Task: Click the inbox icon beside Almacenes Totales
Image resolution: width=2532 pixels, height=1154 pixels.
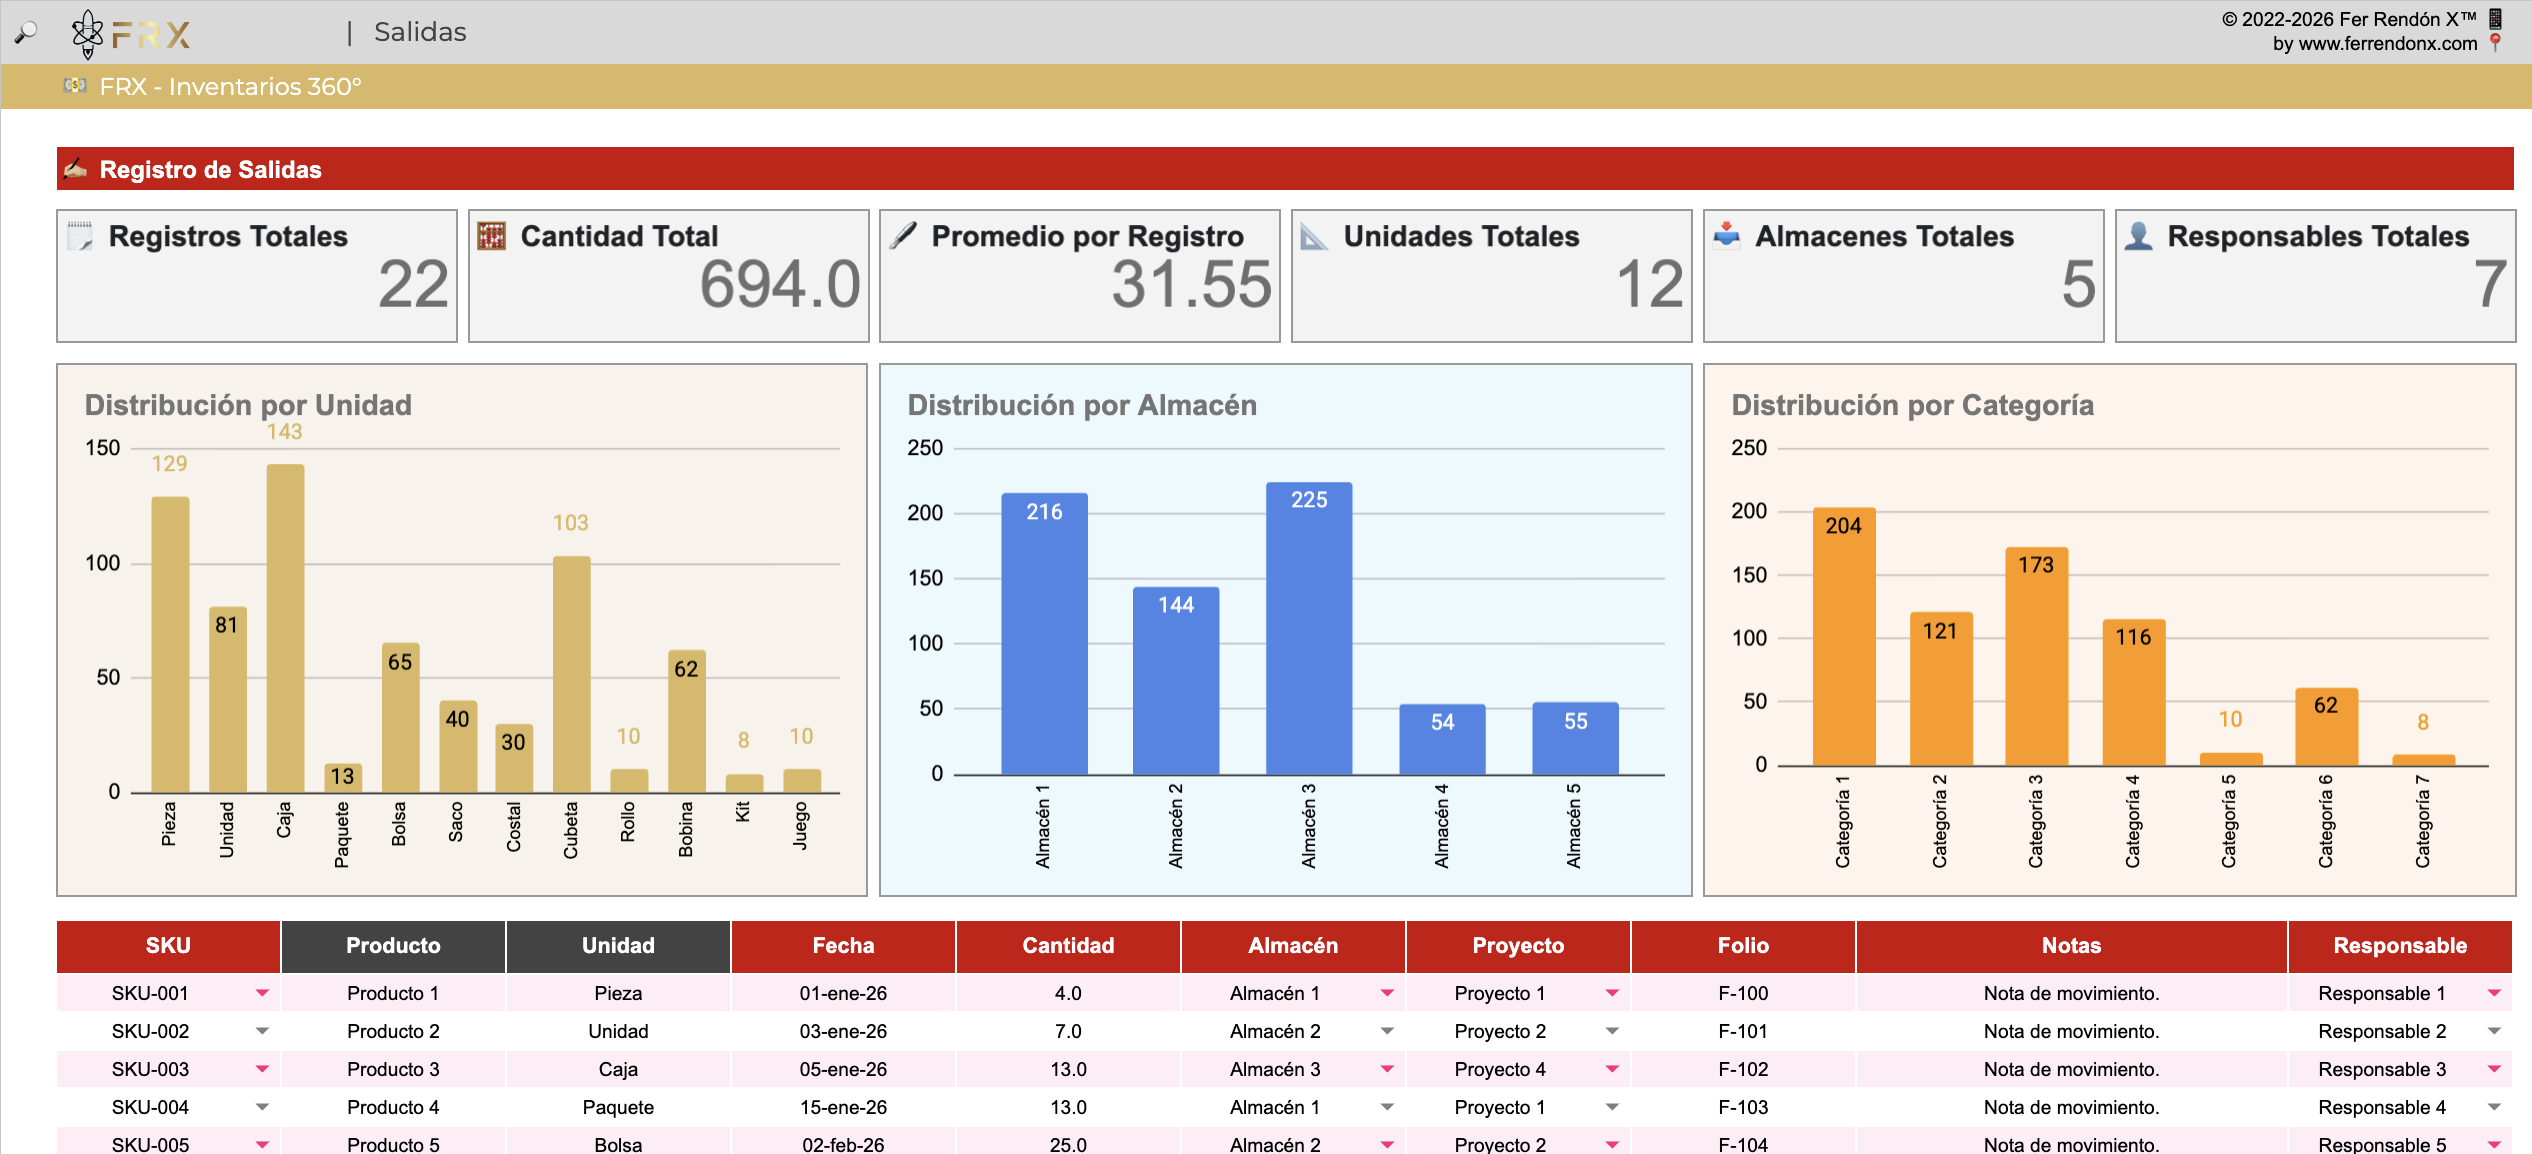Action: pyautogui.click(x=1726, y=236)
